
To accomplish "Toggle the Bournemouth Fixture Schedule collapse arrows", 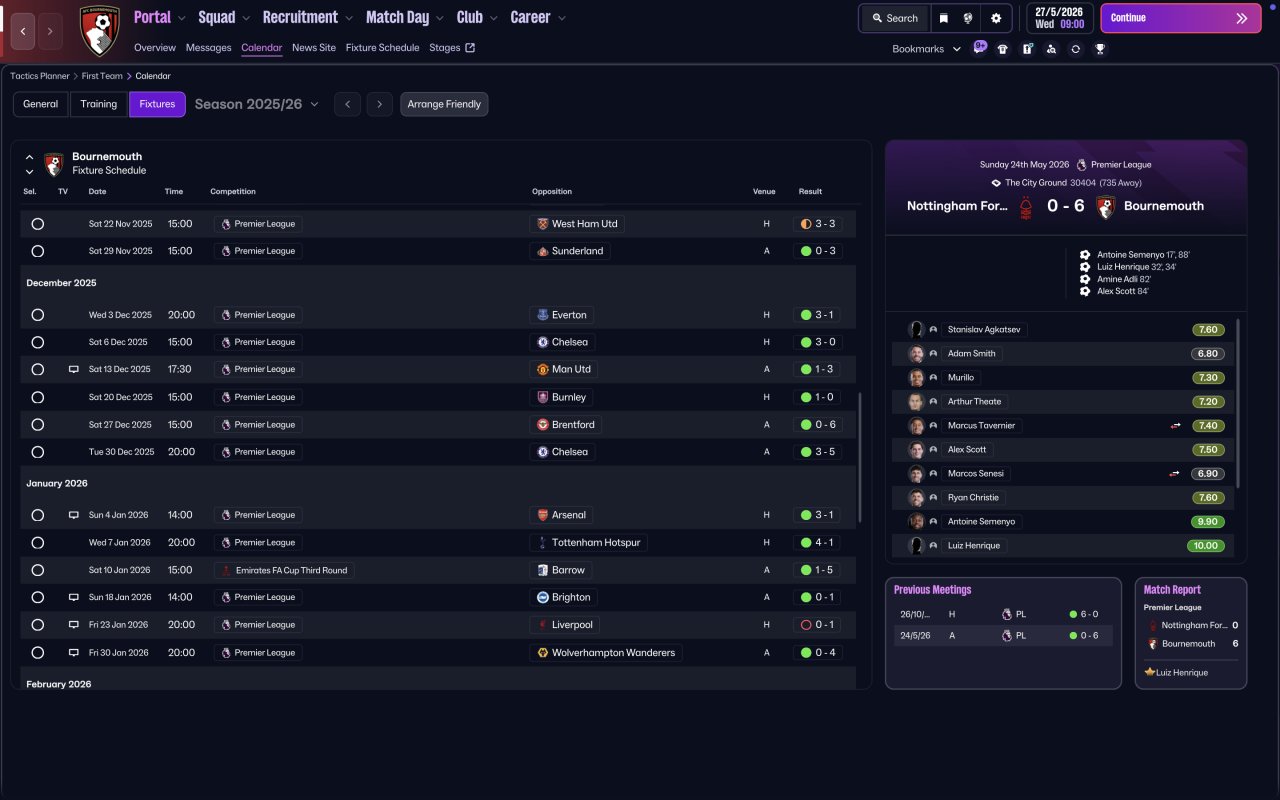I will [x=29, y=164].
